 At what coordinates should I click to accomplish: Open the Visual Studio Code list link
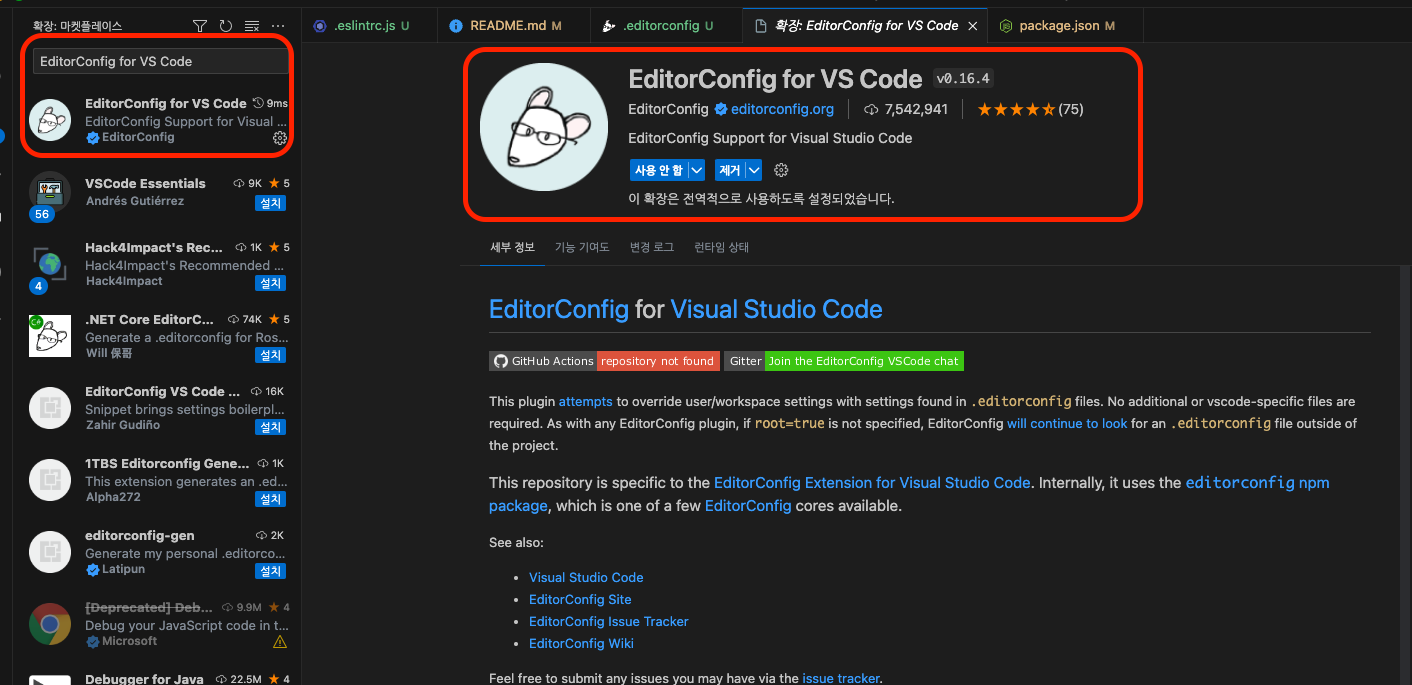(586, 577)
